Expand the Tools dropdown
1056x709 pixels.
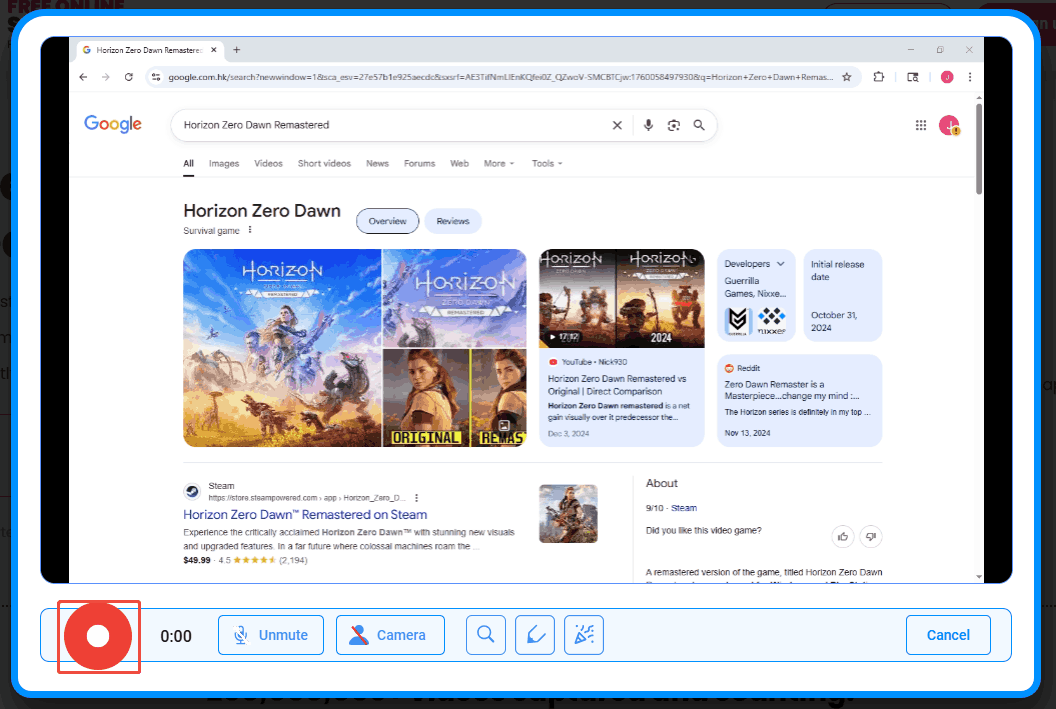(x=547, y=164)
